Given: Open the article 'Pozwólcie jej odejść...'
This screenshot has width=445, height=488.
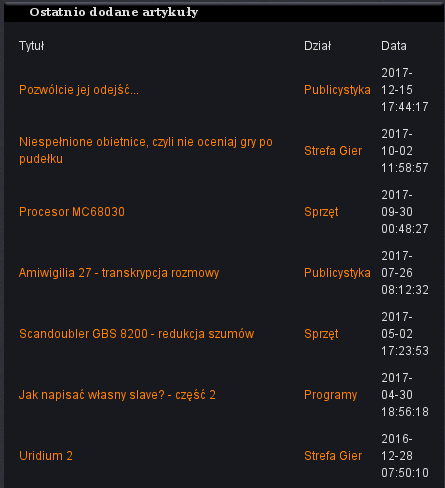Looking at the screenshot, I should click(79, 90).
